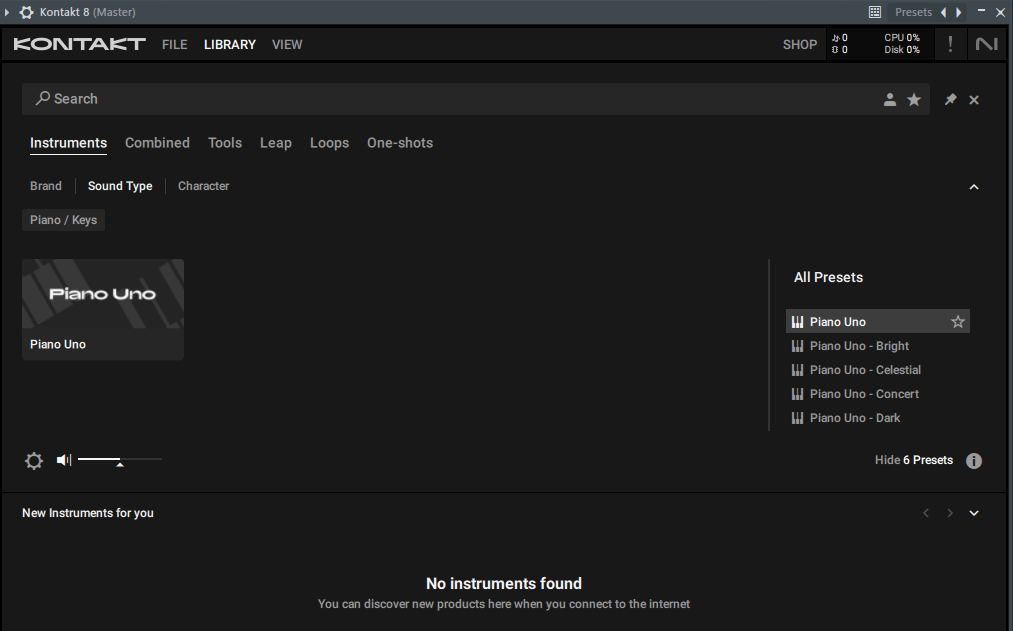Open the FILE menu
Viewport: 1013px width, 631px height.
click(174, 45)
